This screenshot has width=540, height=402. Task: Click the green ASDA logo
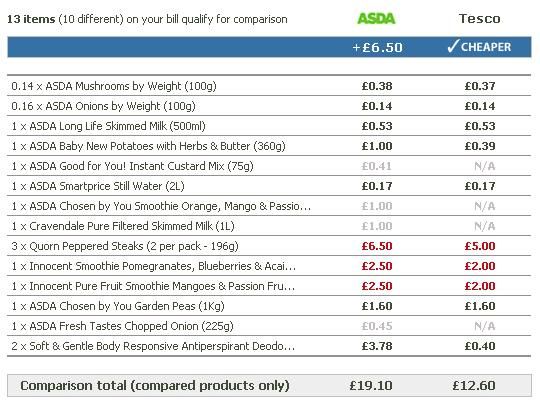coord(376,19)
